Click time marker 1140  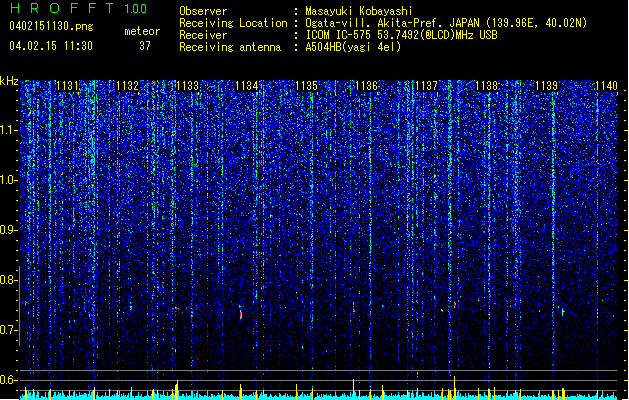pos(606,86)
